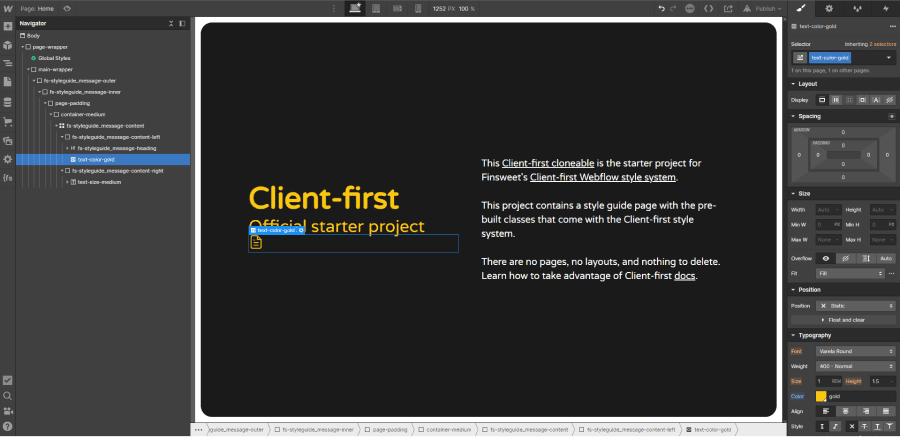Image resolution: width=900 pixels, height=437 pixels.
Task: Open the selector states dropdown arrow
Action: (889, 57)
